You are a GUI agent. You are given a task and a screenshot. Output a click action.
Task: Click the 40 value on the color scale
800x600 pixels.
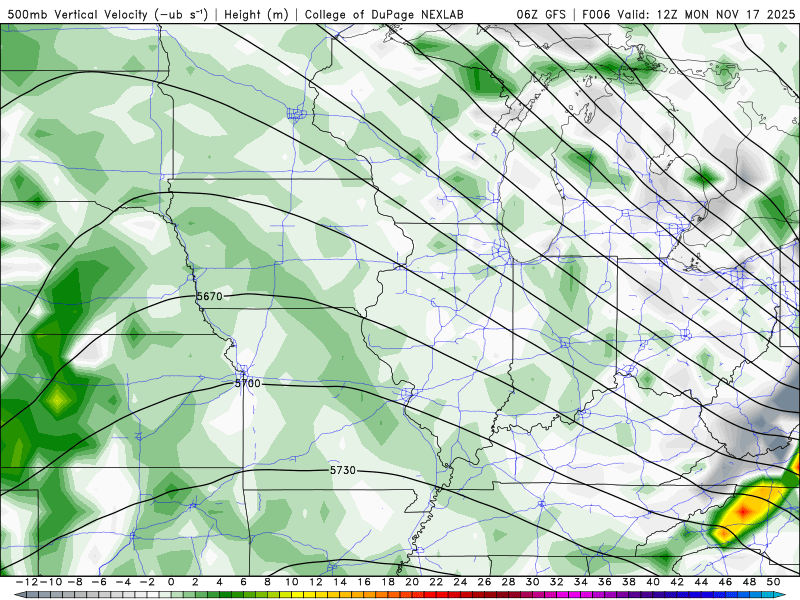tap(653, 582)
